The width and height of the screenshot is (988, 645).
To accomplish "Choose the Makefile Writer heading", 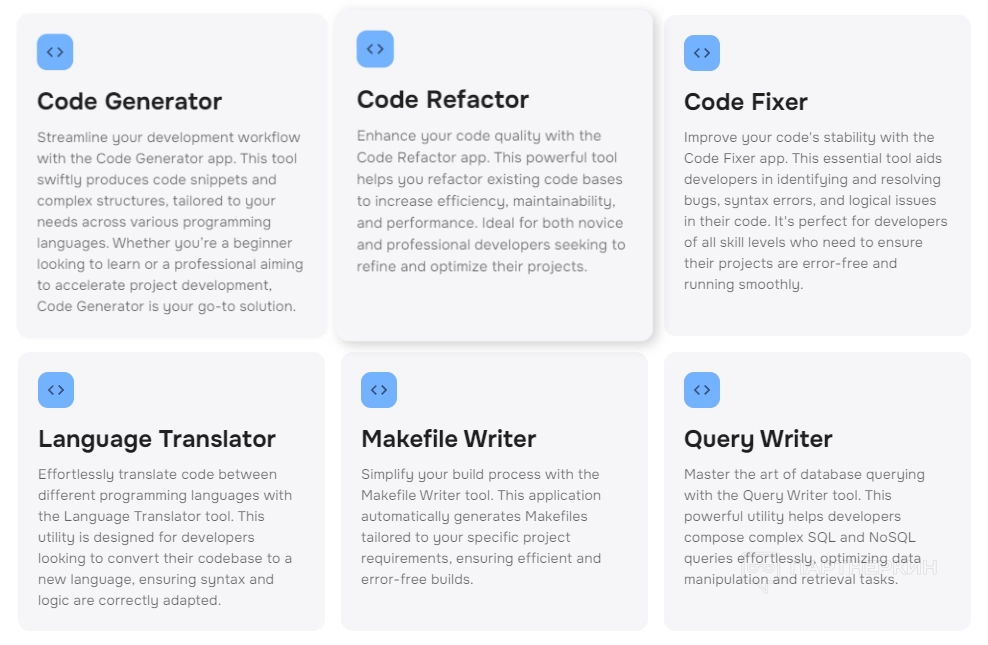I will point(449,439).
